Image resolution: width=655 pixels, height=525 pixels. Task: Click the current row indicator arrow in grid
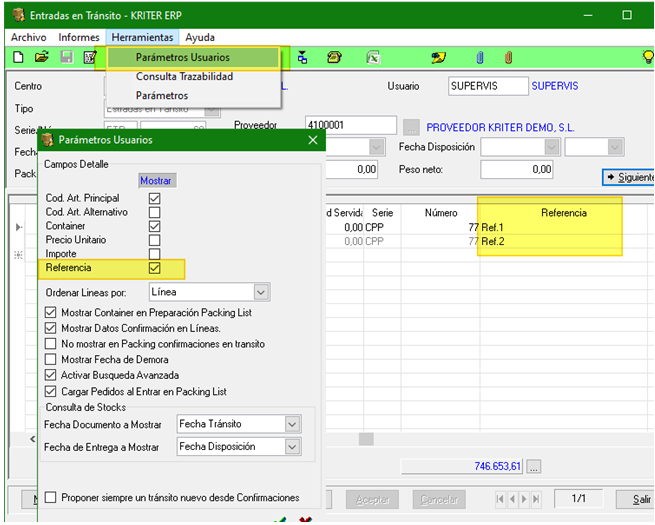pos(18,227)
